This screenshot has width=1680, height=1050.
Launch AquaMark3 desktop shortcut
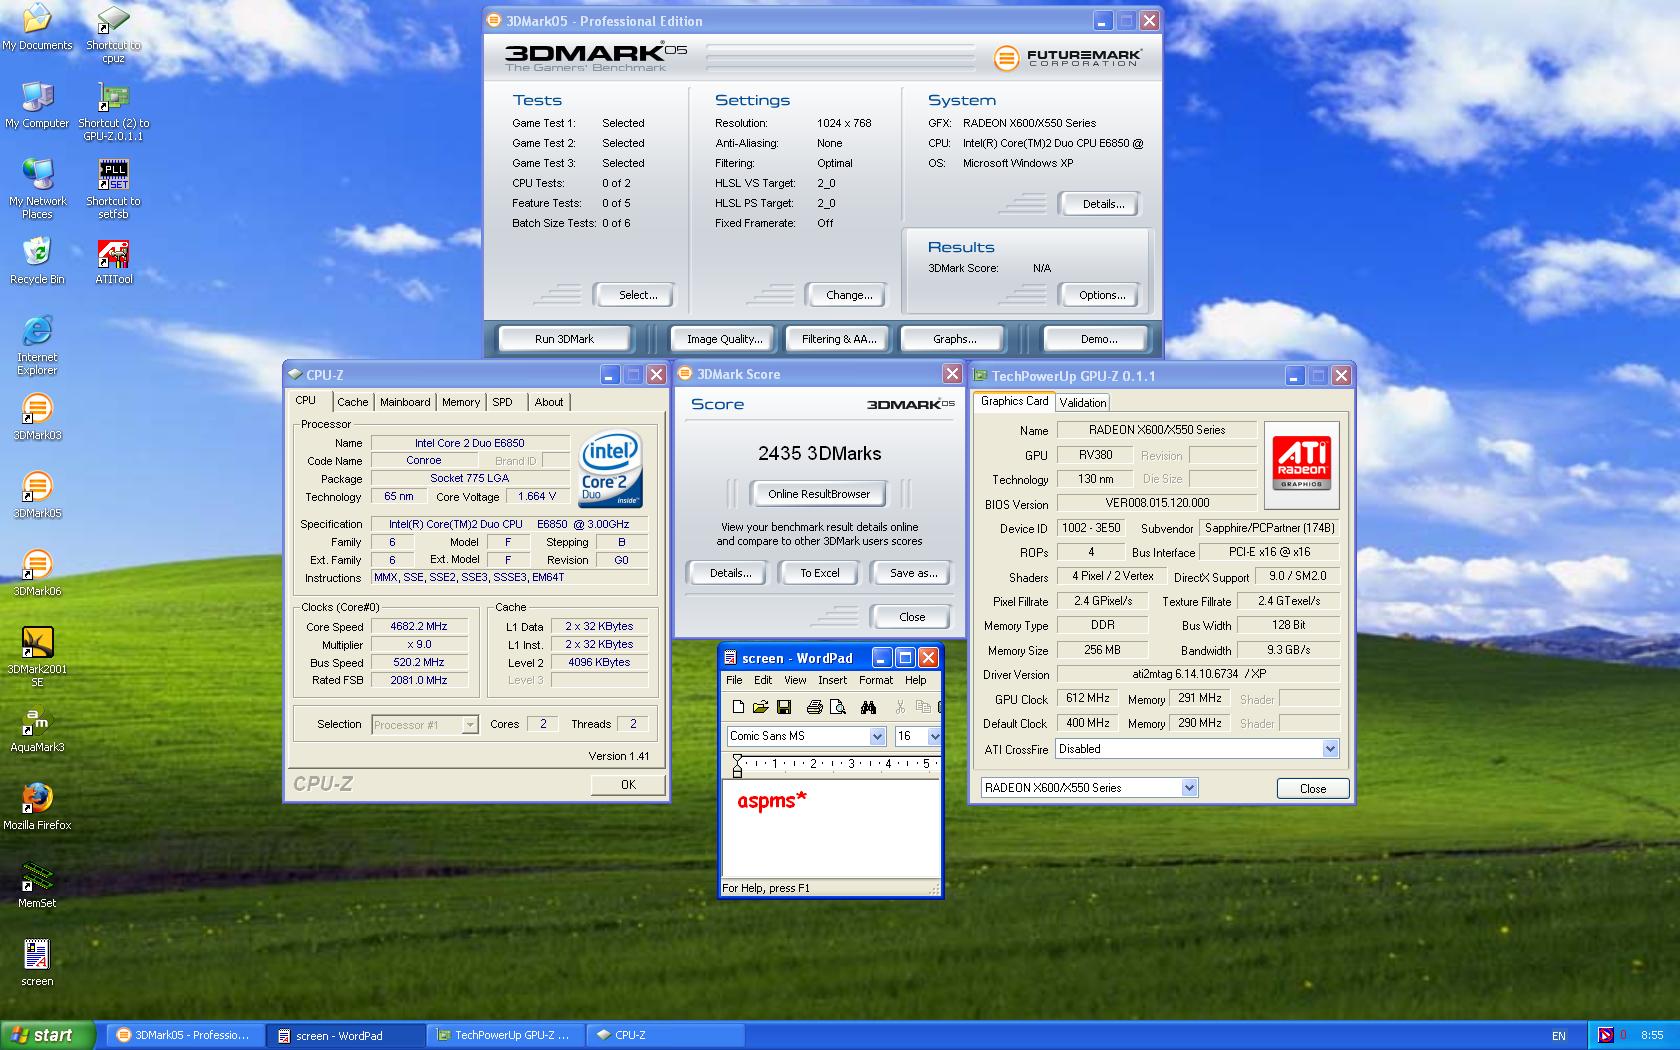[37, 729]
